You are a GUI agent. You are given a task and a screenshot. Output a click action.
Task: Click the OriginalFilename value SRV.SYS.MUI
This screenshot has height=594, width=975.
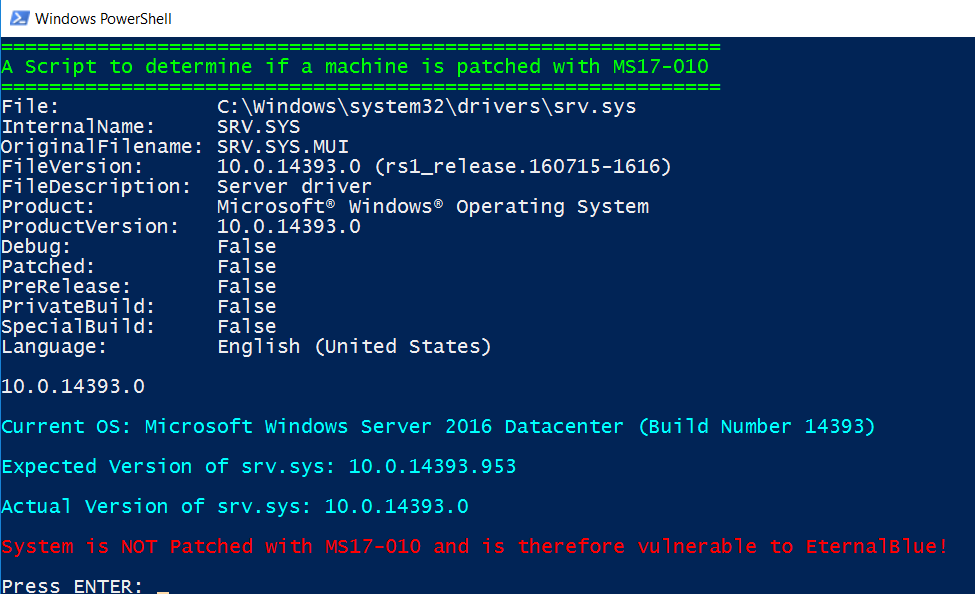pos(283,147)
